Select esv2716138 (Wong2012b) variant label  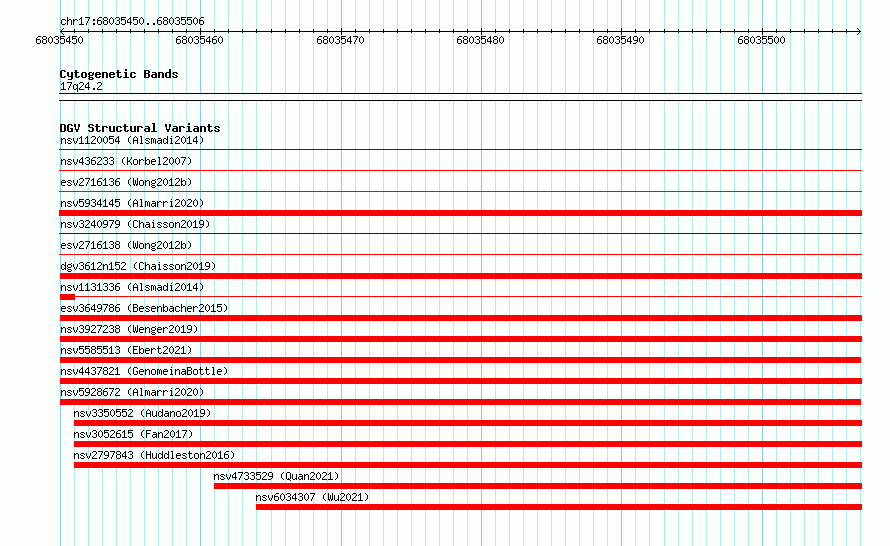coord(126,245)
